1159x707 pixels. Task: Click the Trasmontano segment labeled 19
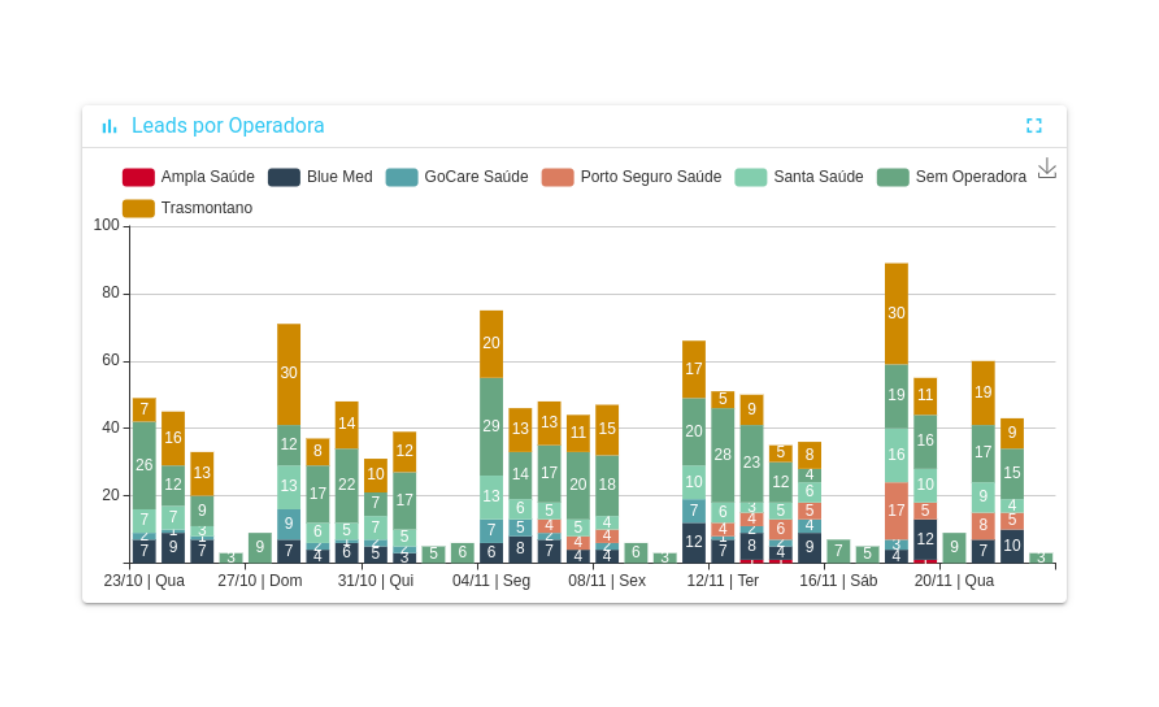(x=983, y=393)
